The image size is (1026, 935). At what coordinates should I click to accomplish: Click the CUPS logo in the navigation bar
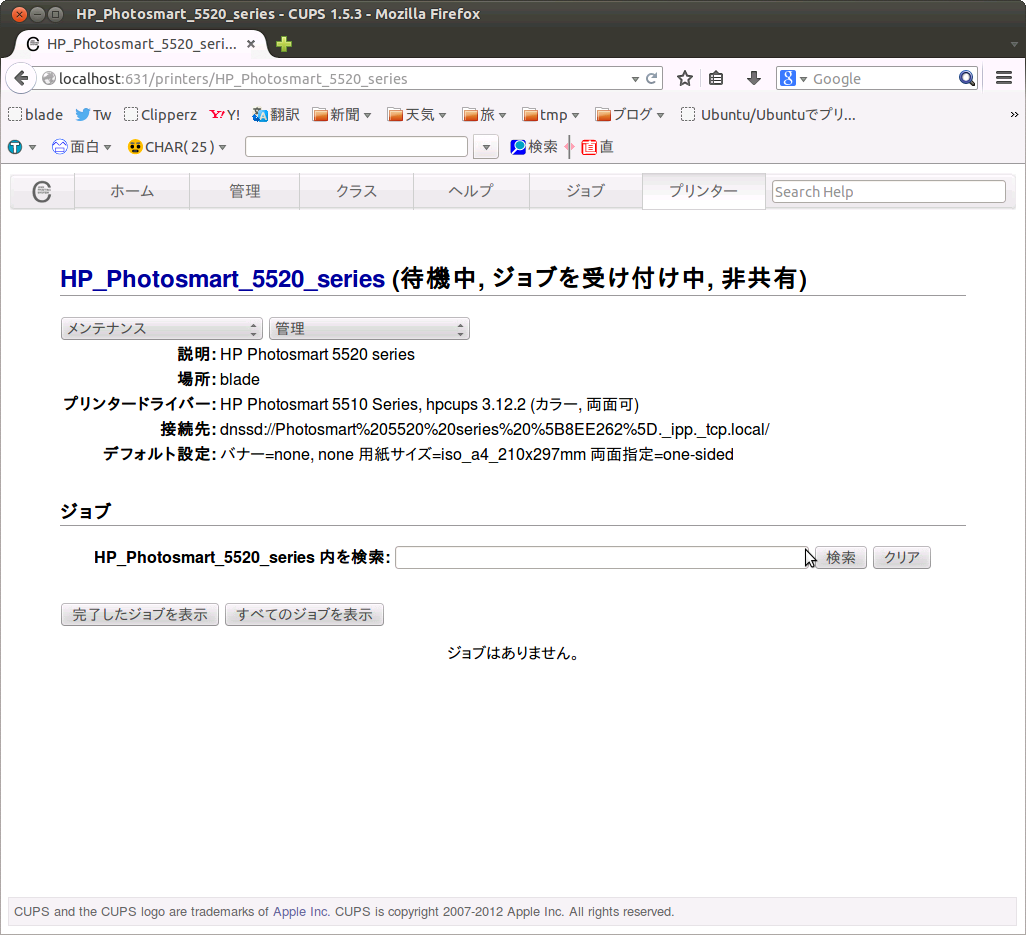[42, 192]
